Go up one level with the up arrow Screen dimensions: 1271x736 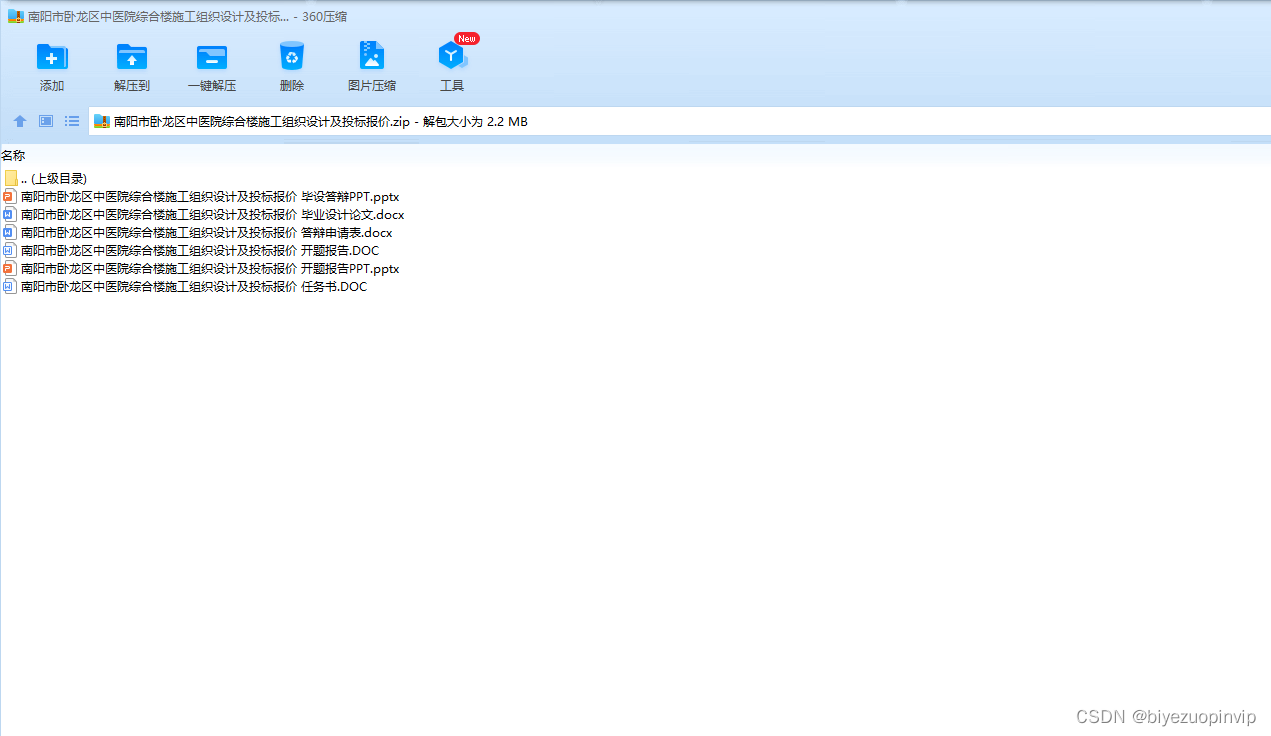[20, 121]
